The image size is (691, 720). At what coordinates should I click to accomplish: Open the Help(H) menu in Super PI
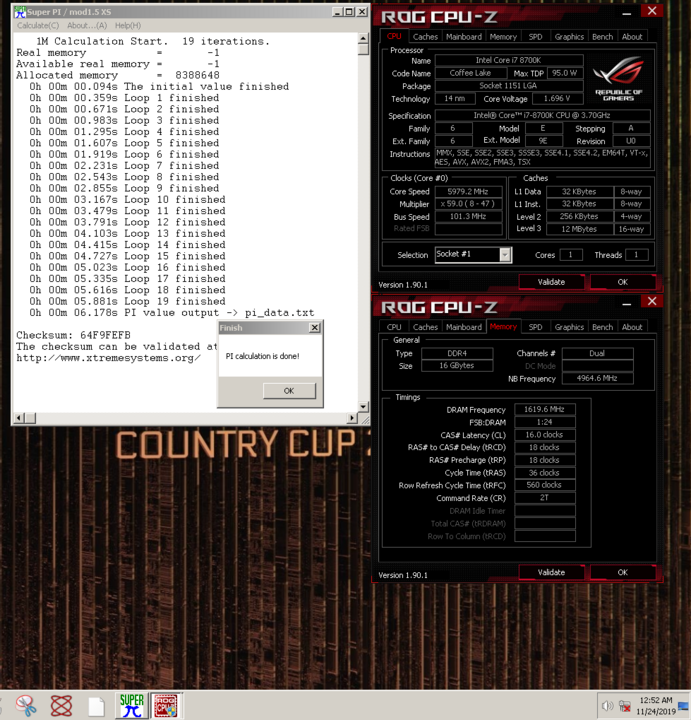point(128,26)
